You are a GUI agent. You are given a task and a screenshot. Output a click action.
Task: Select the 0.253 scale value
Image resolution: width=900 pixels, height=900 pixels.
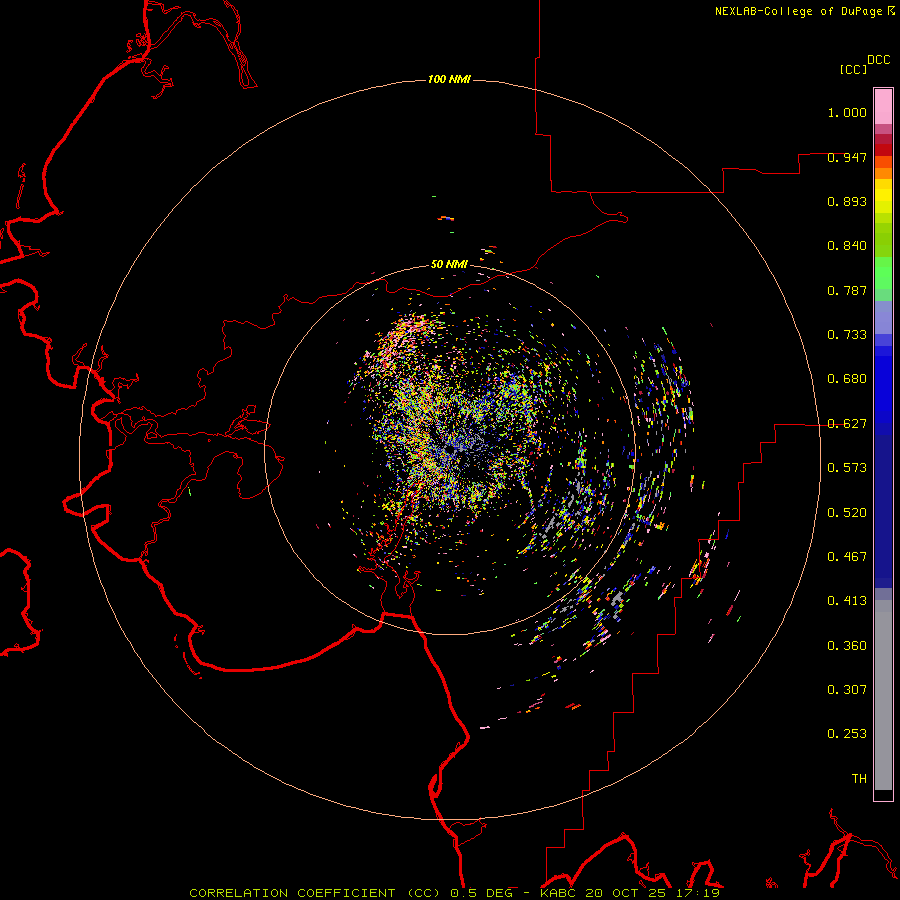point(847,734)
